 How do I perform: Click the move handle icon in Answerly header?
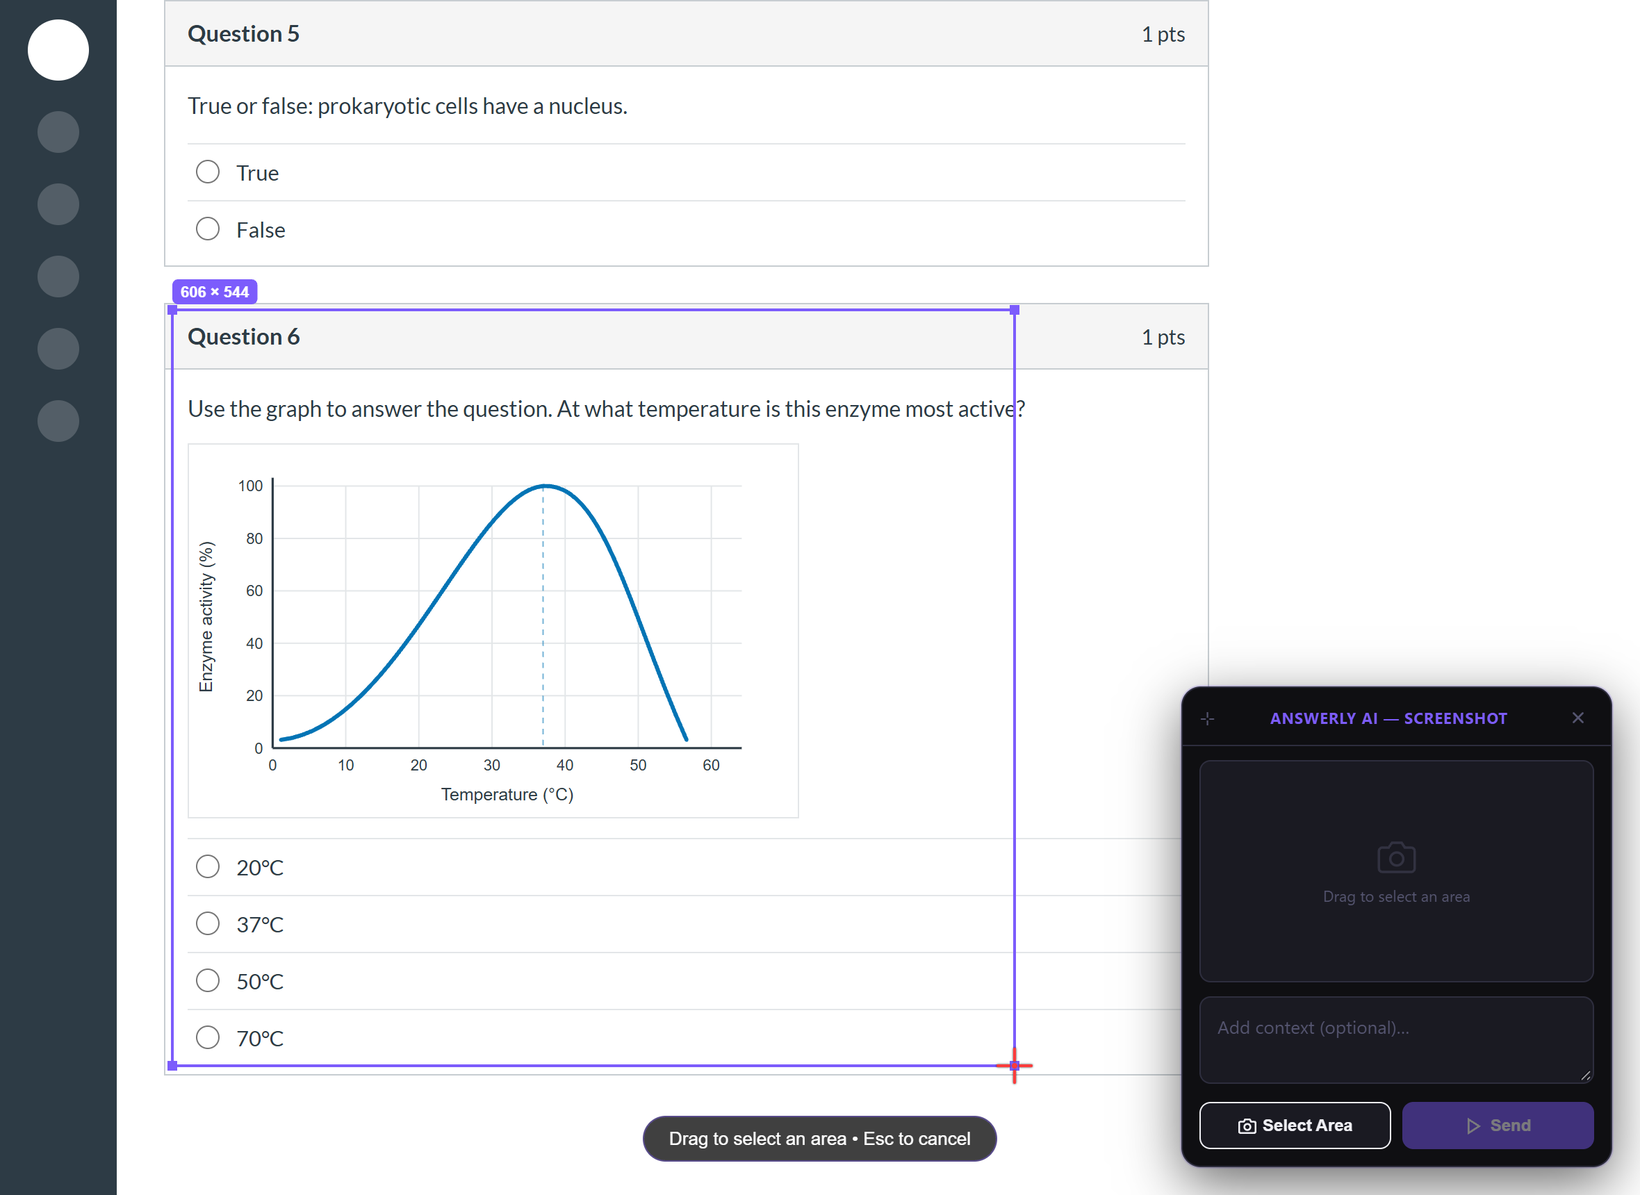(x=1208, y=719)
